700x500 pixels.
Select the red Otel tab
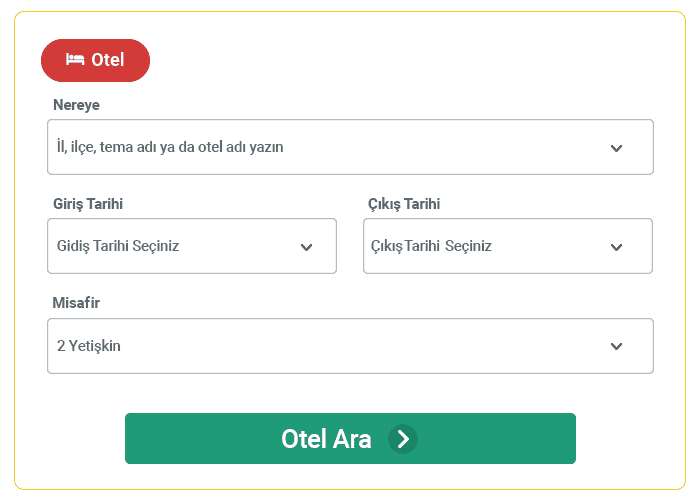(x=96, y=60)
